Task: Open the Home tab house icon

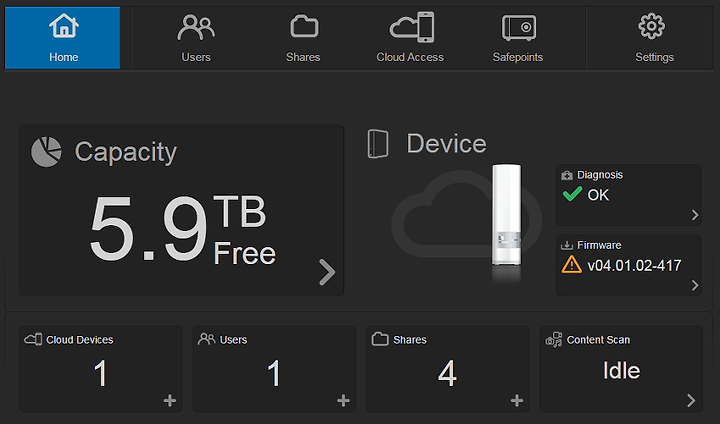Action: point(64,26)
